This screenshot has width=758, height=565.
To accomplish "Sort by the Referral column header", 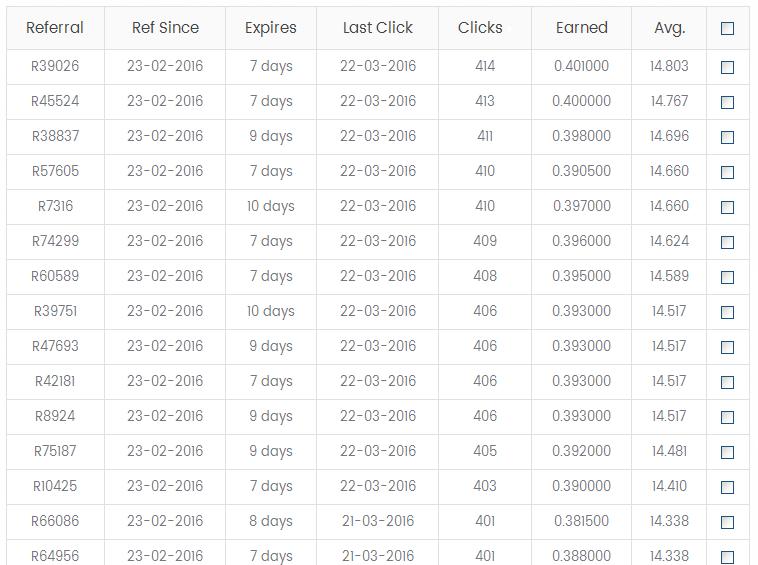I will (55, 28).
